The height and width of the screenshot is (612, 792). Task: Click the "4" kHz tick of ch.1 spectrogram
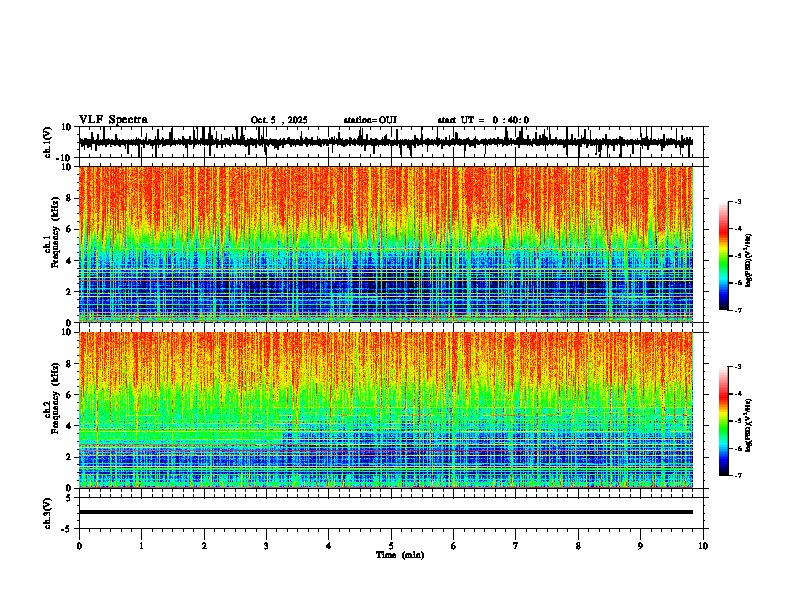click(x=71, y=261)
